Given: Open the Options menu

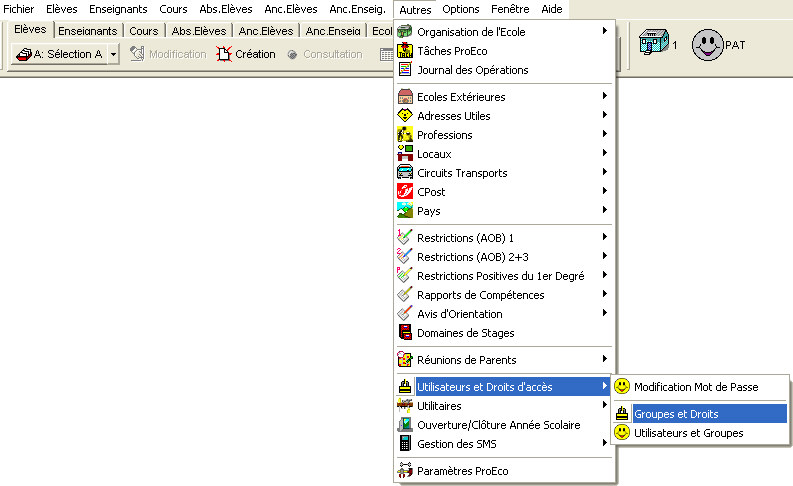Looking at the screenshot, I should point(460,9).
